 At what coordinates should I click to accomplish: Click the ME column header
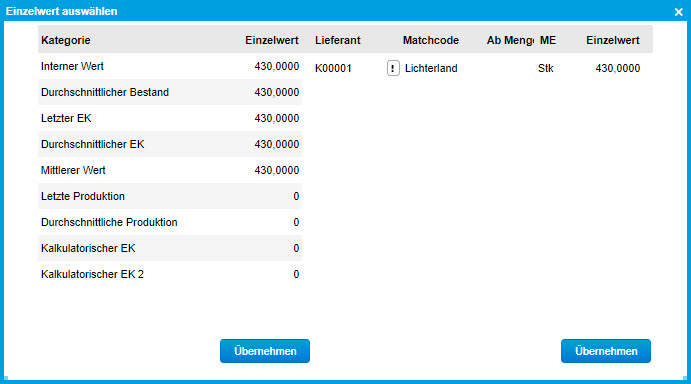point(548,40)
